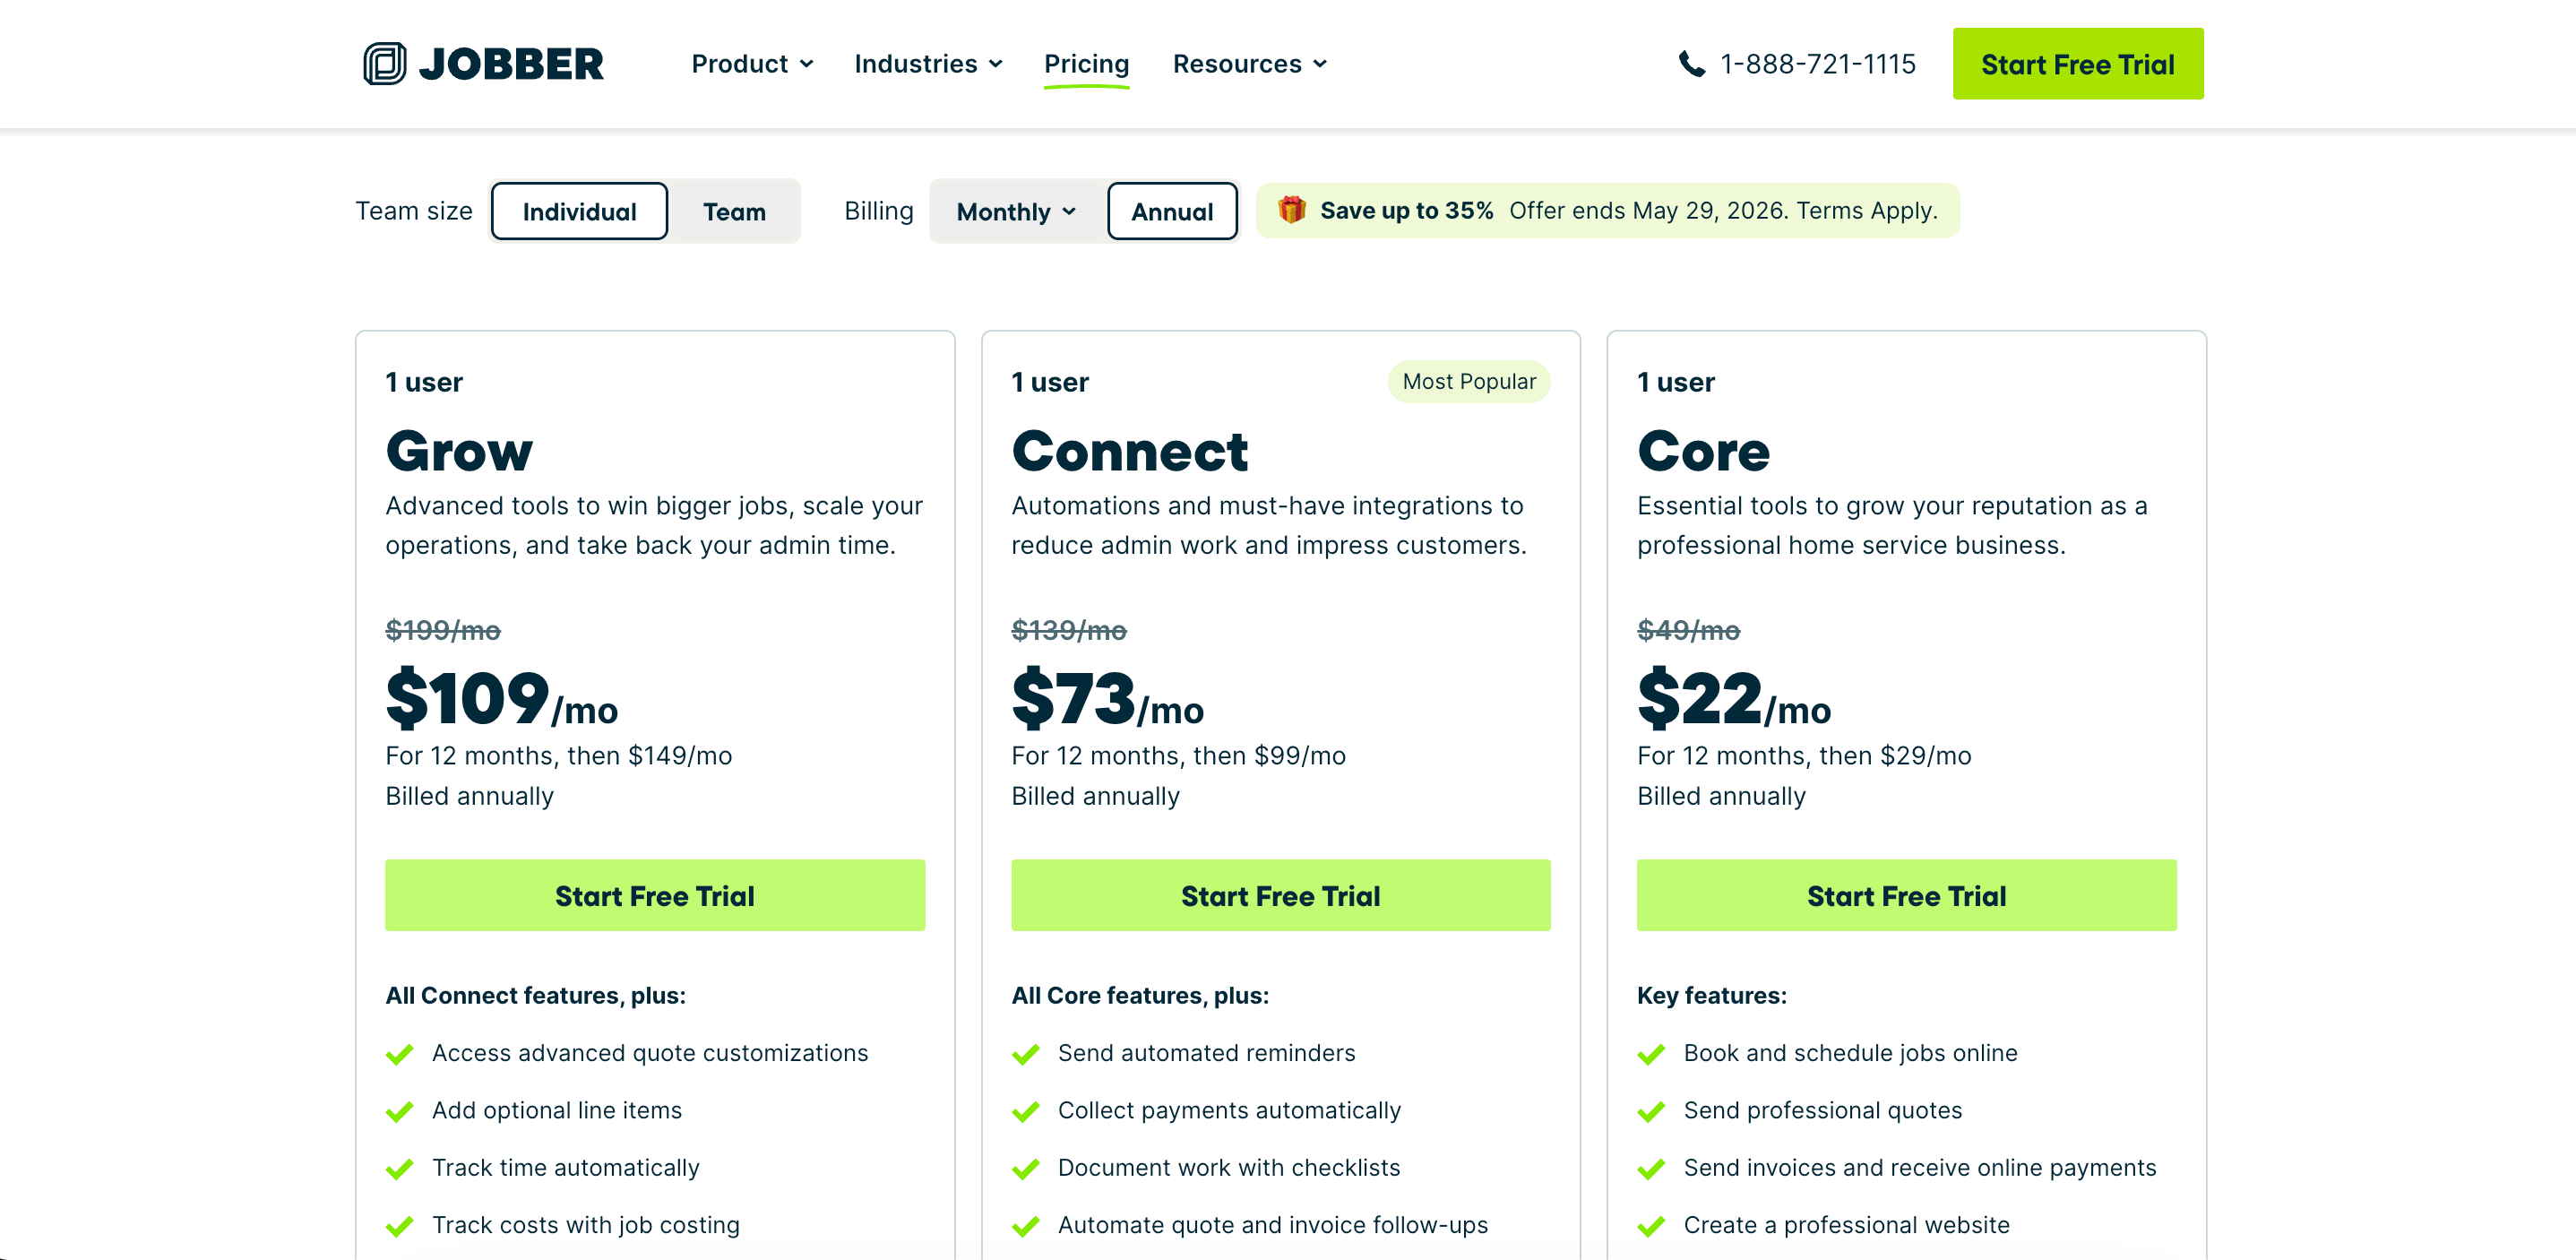Click 'For 12 months, then $29/mo' text

[1805, 756]
